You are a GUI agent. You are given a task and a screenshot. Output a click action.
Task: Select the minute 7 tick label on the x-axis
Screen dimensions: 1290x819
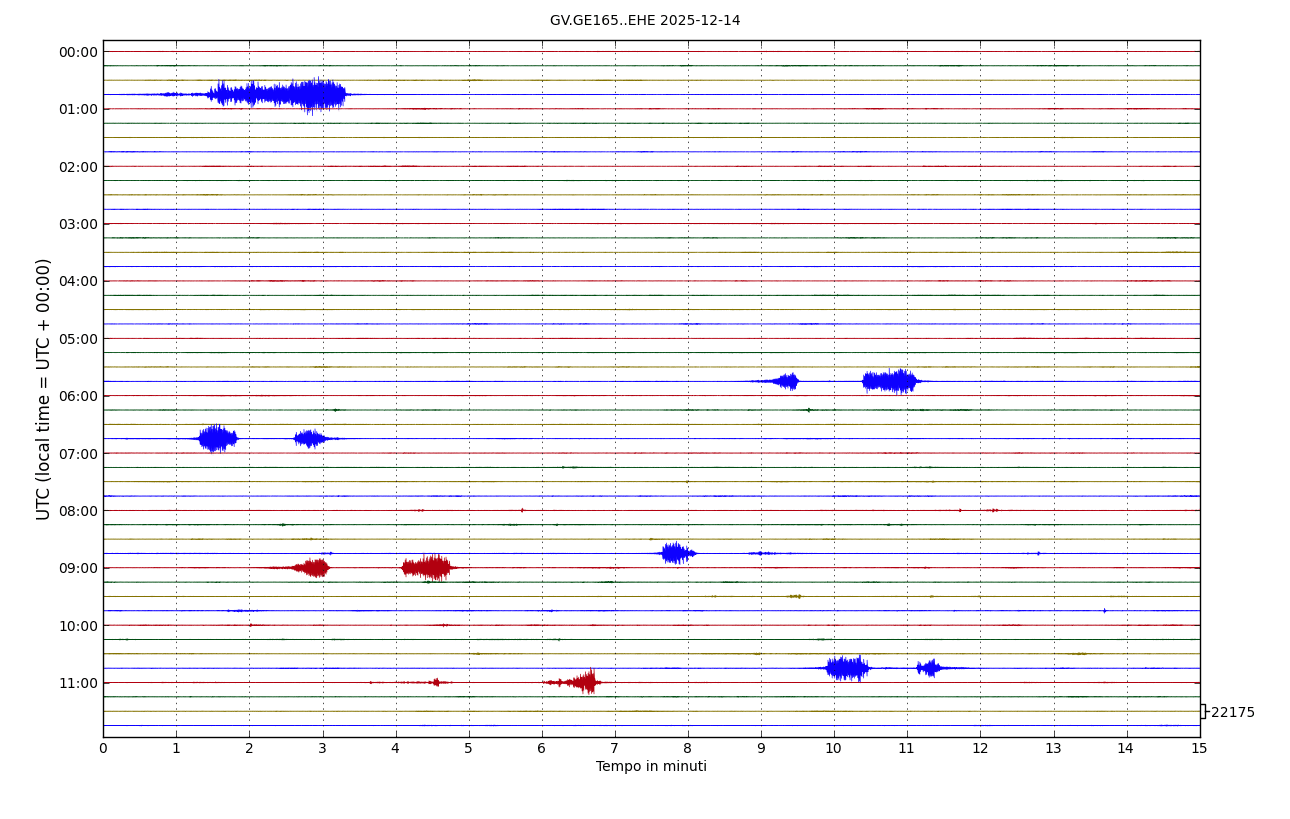pyautogui.click(x=615, y=749)
